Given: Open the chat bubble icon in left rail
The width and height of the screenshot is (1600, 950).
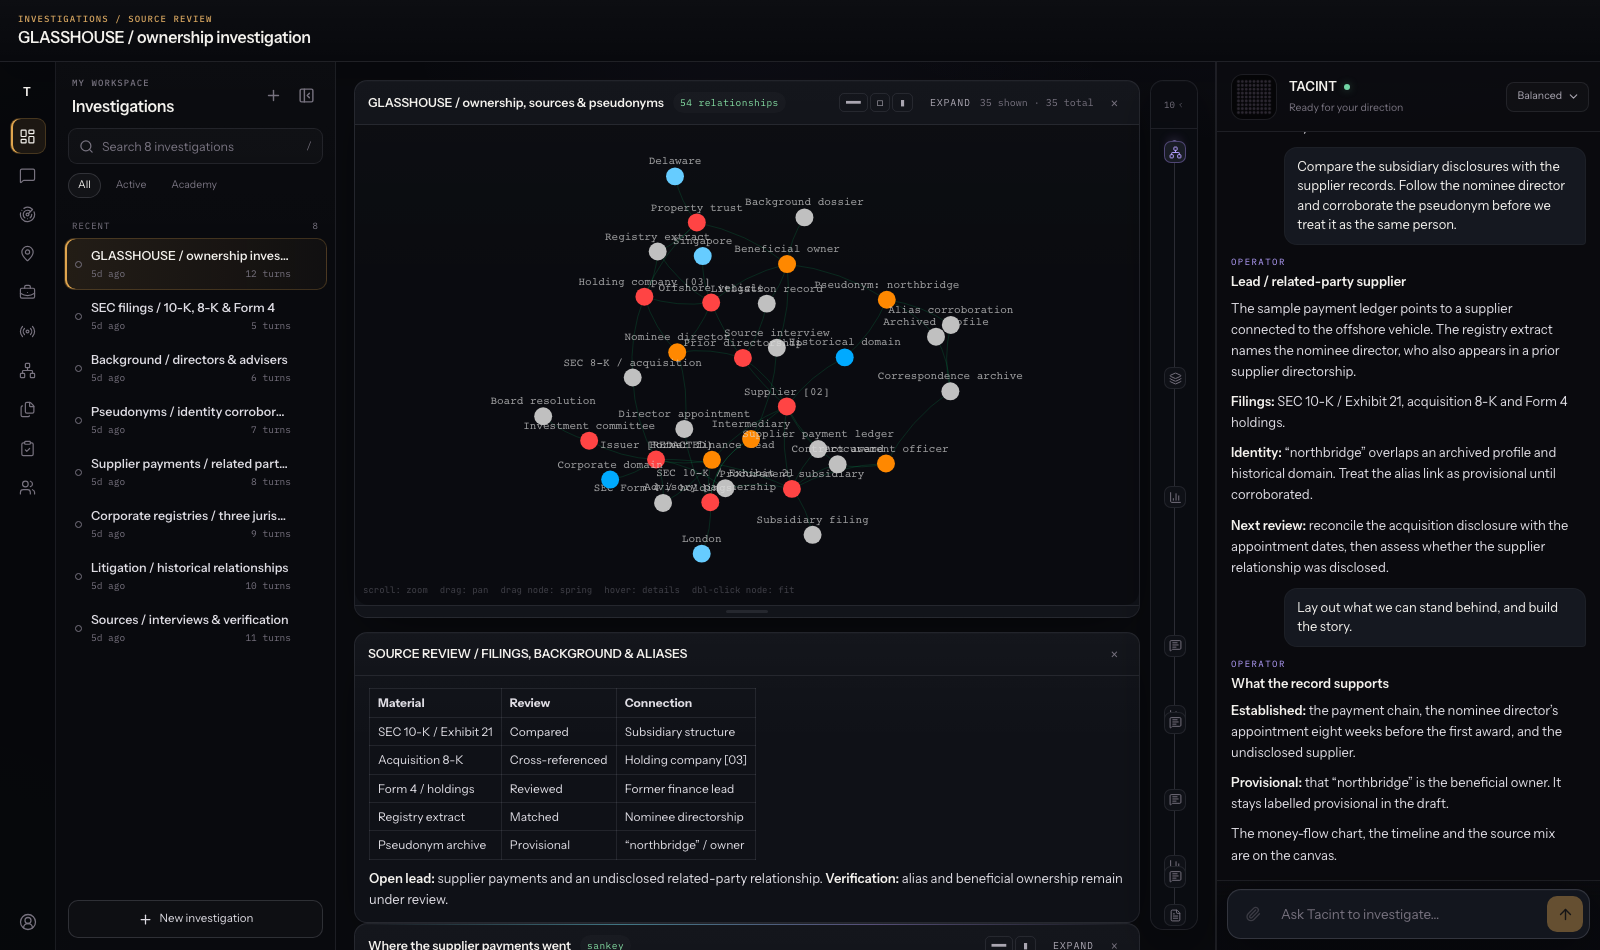Looking at the screenshot, I should point(28,176).
